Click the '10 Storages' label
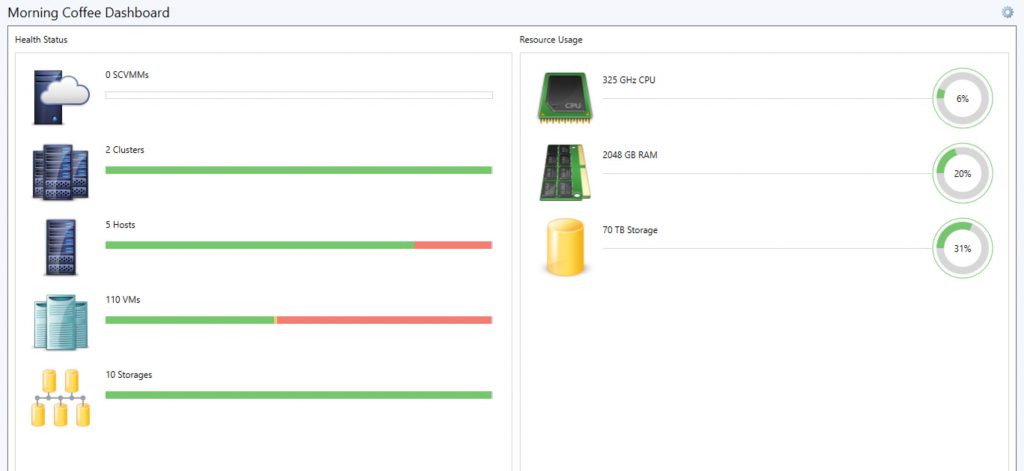Screen dimensions: 1024x471 pos(129,375)
